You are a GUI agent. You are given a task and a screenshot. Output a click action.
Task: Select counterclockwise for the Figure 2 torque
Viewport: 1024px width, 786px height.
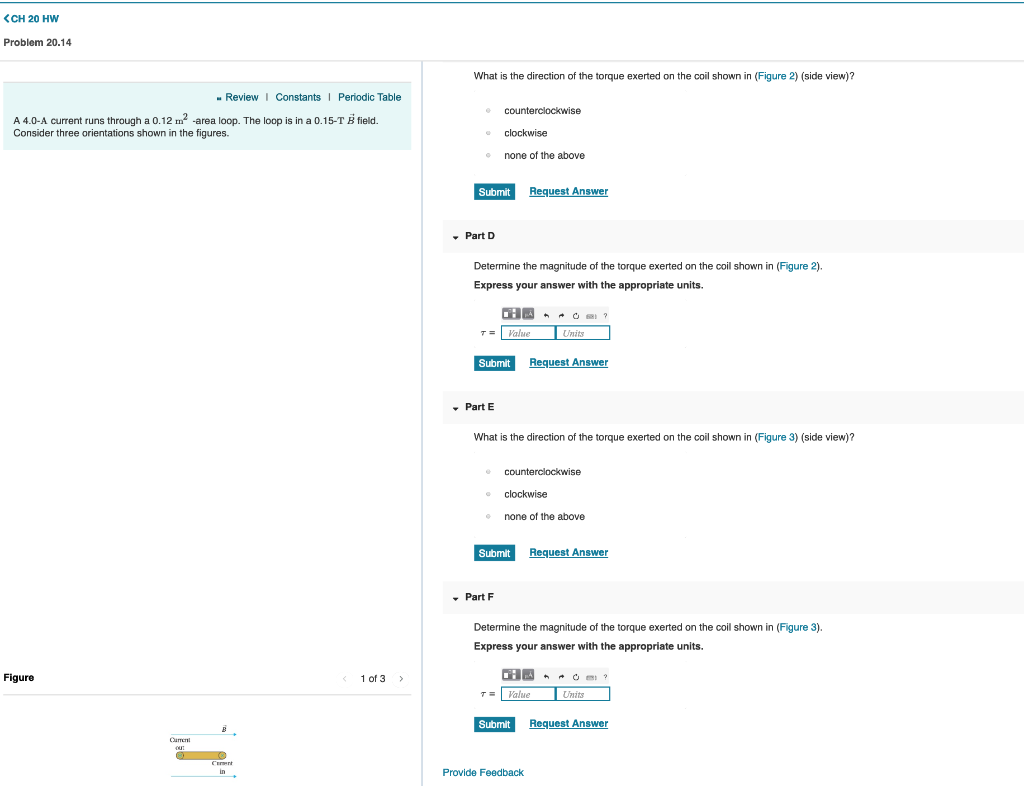pyautogui.click(x=488, y=110)
